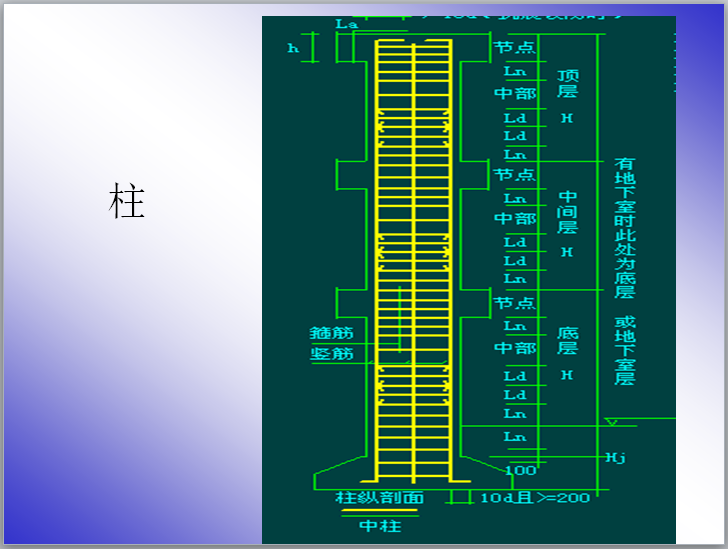Select the 底层 bottom floor label

[x=567, y=340]
